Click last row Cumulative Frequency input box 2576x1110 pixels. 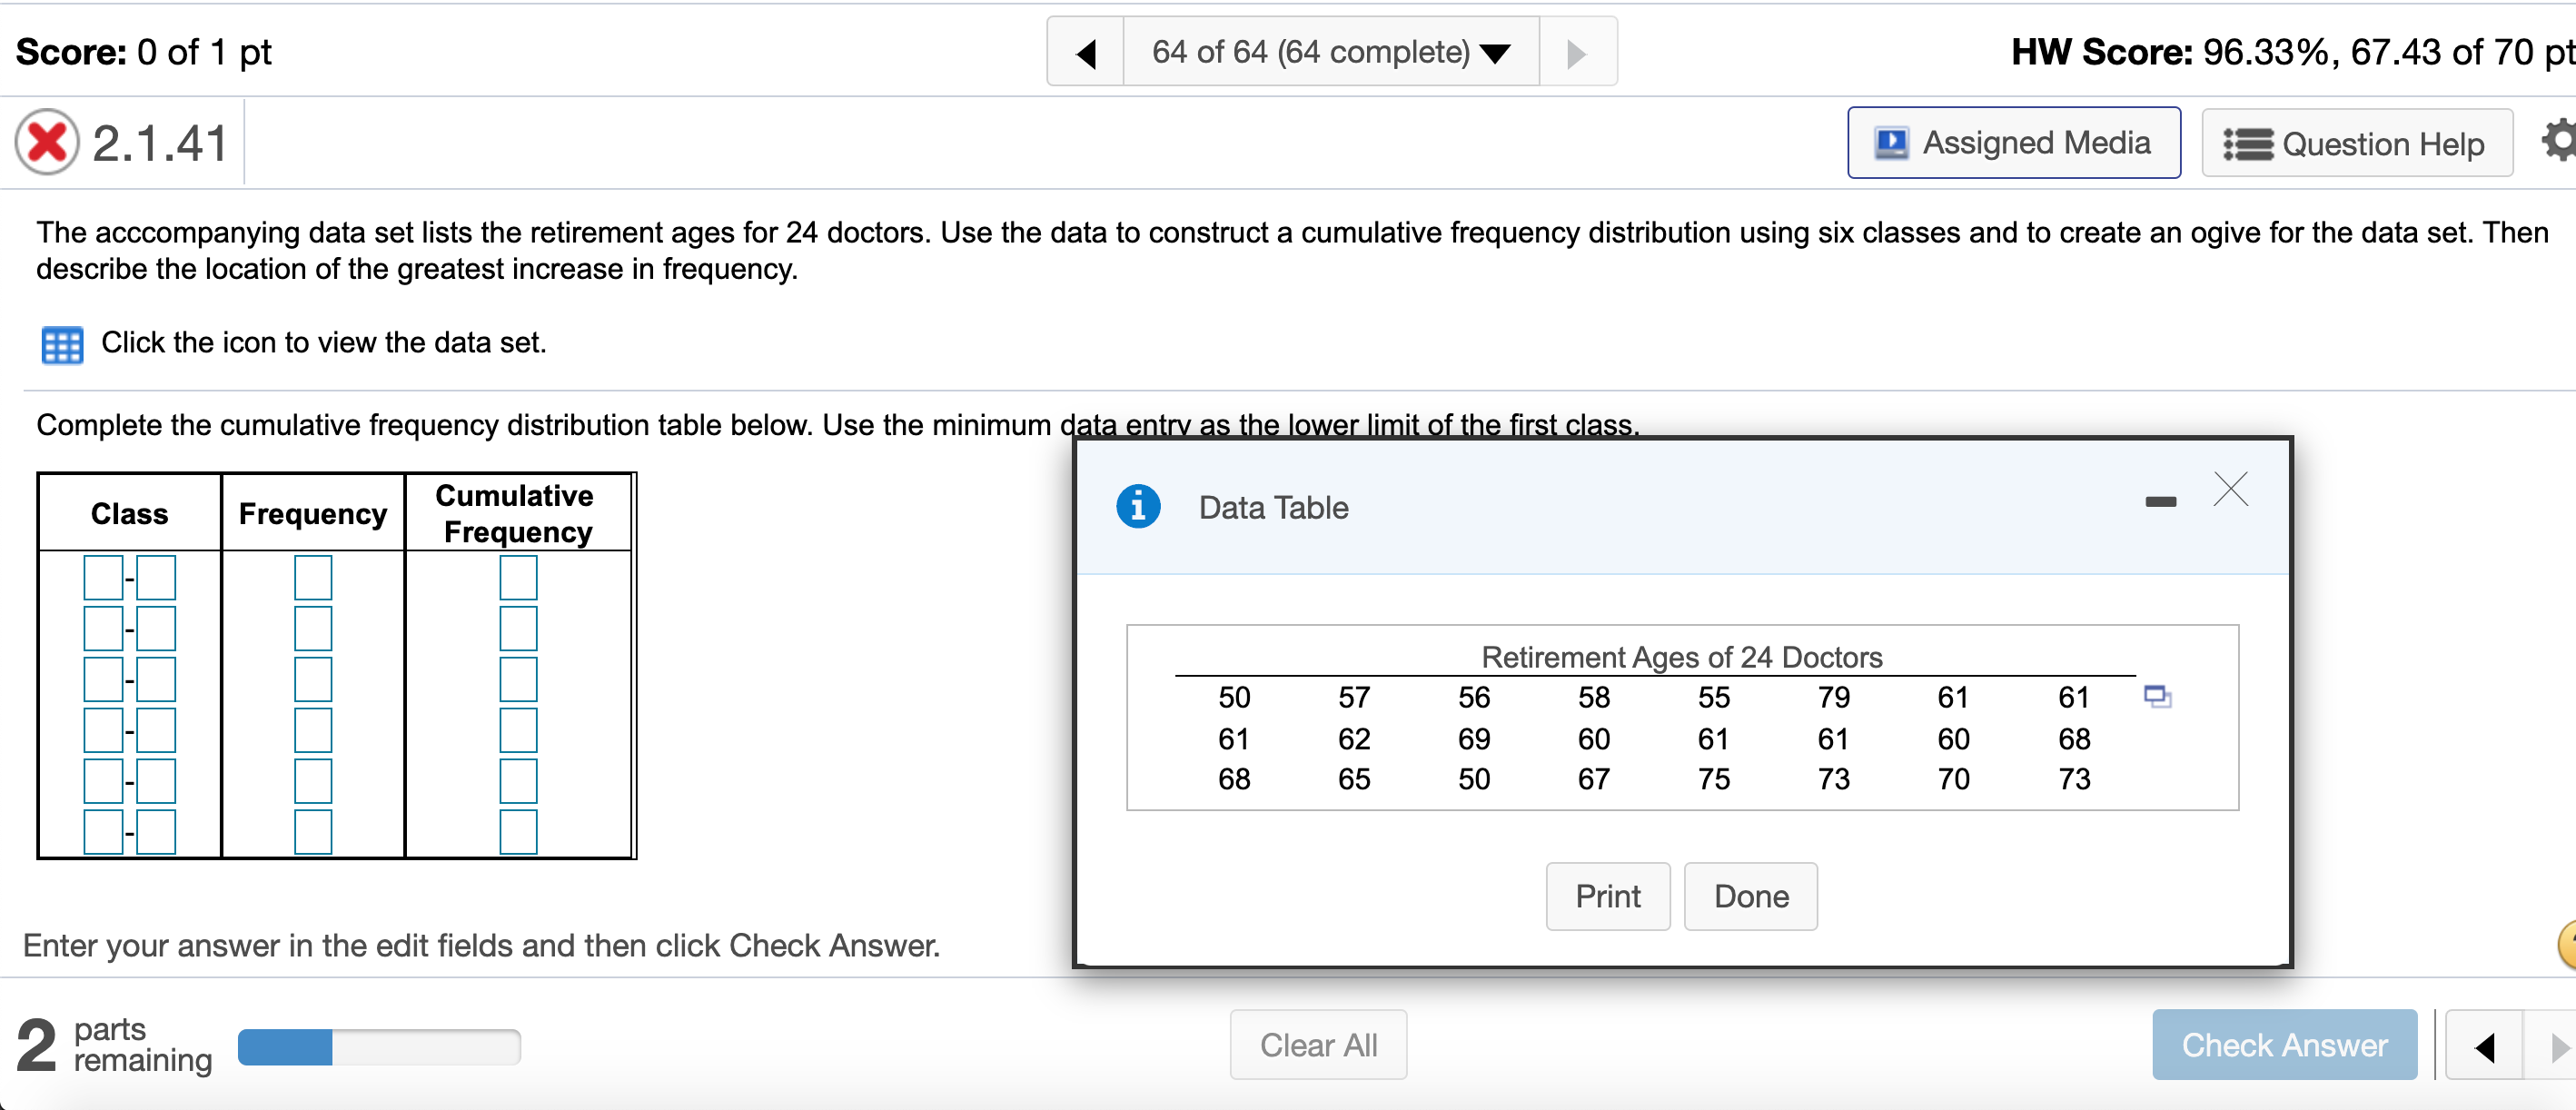[518, 832]
